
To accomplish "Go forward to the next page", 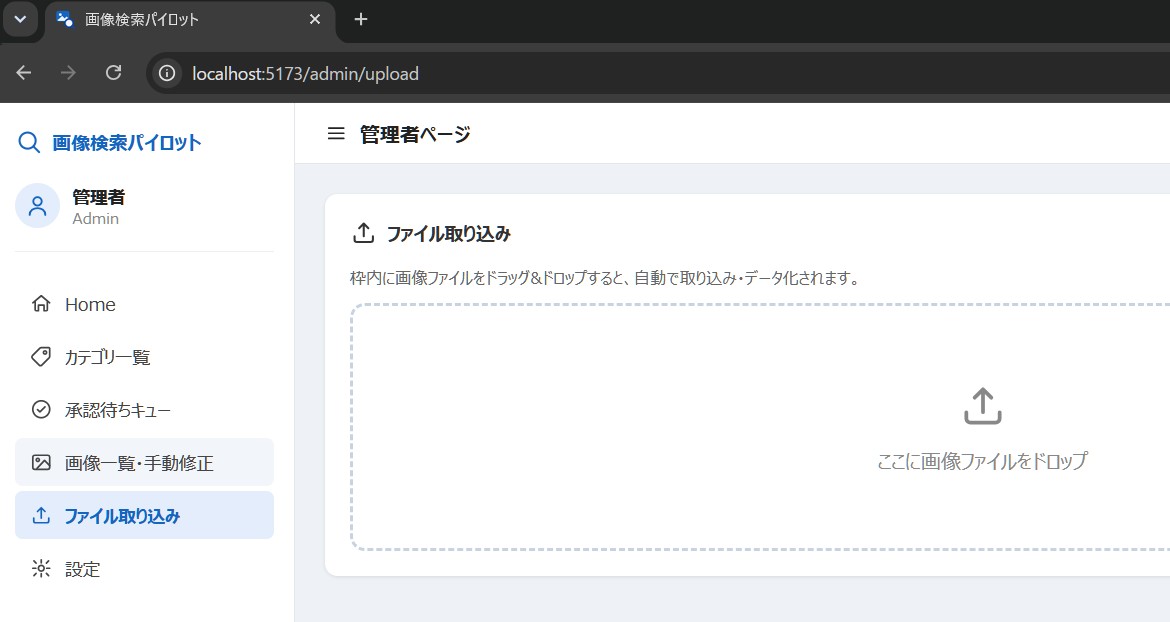I will tap(68, 73).
